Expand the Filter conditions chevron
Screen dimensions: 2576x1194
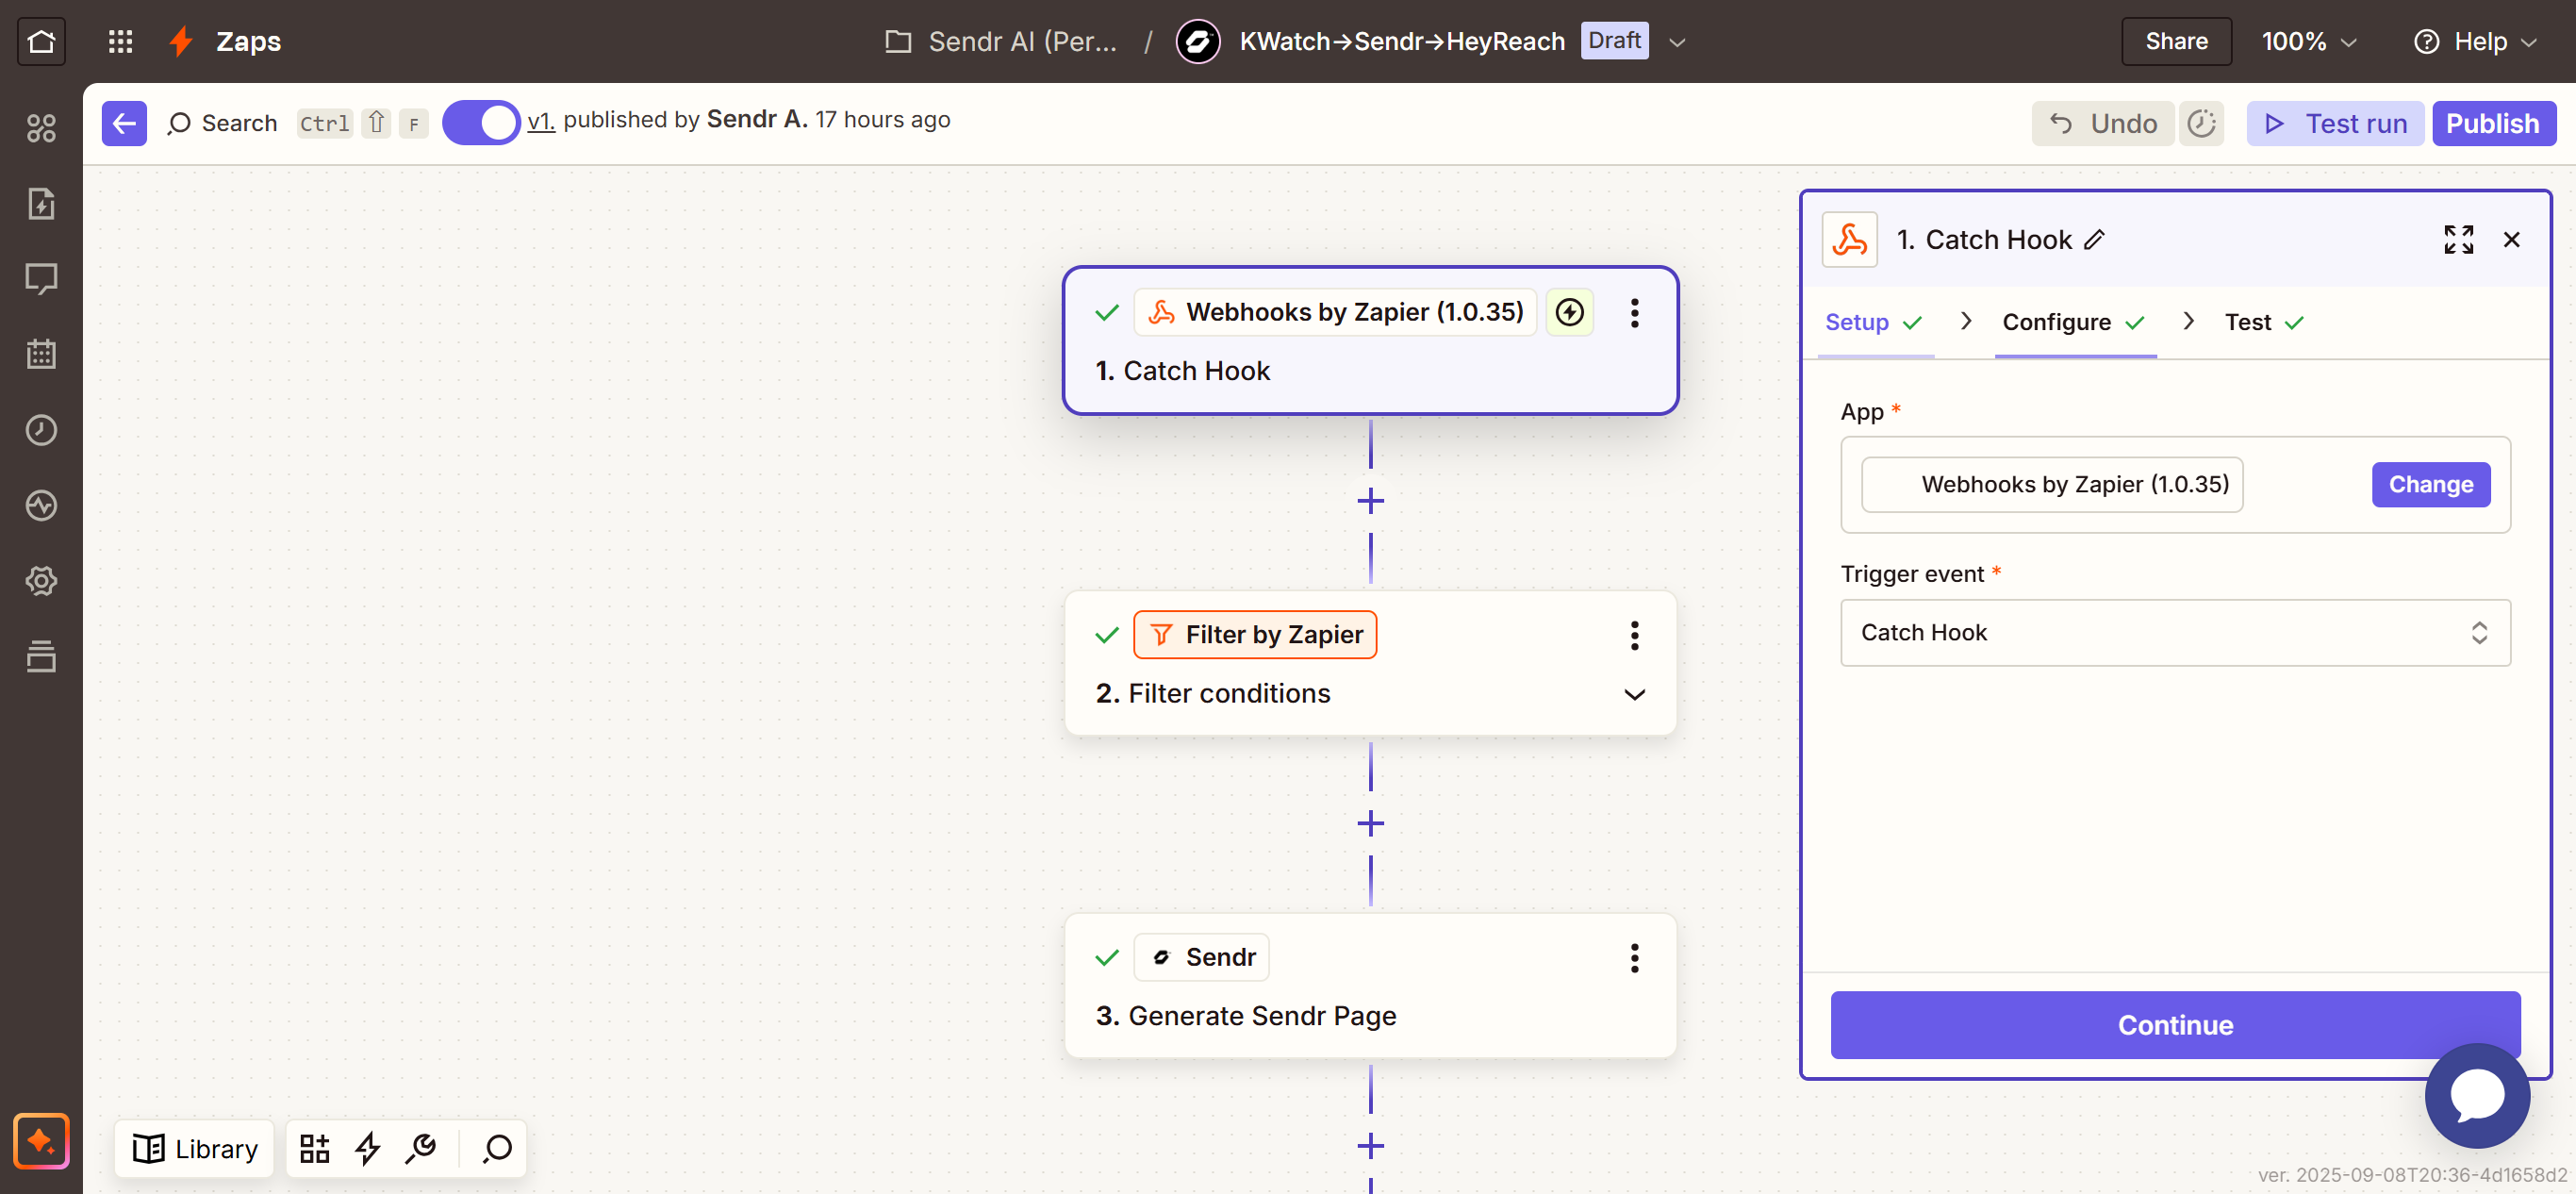[1634, 694]
